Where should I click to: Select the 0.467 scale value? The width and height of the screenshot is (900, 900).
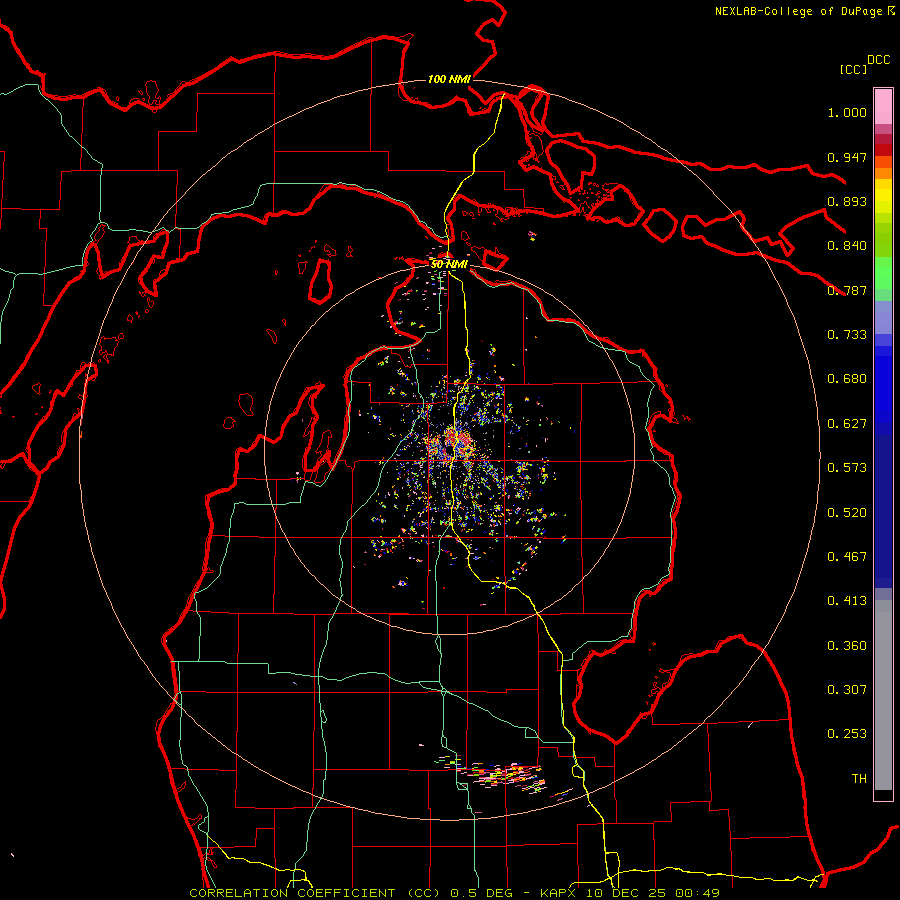[x=847, y=557]
